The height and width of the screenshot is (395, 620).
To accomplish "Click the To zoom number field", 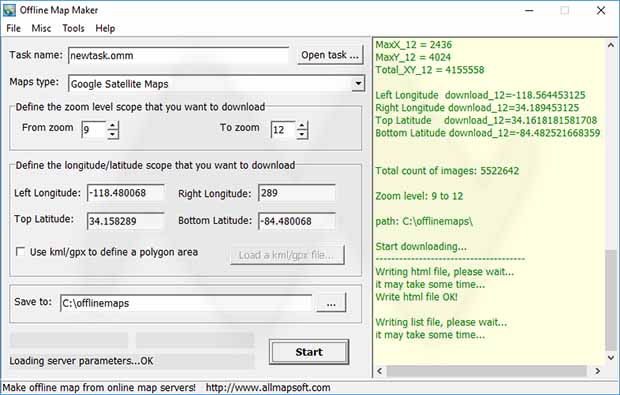I will tap(284, 130).
